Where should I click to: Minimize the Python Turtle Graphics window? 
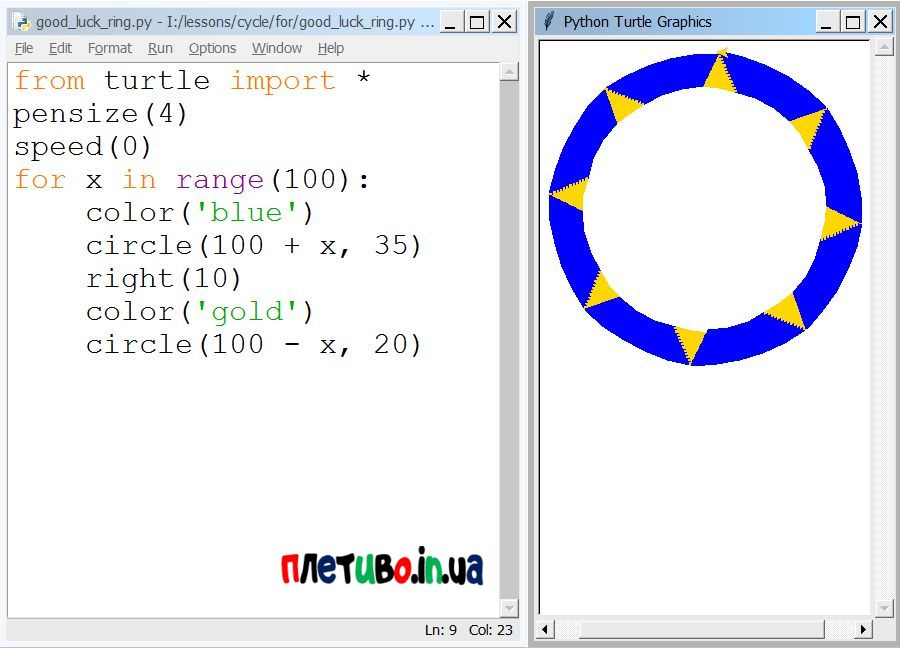[826, 22]
